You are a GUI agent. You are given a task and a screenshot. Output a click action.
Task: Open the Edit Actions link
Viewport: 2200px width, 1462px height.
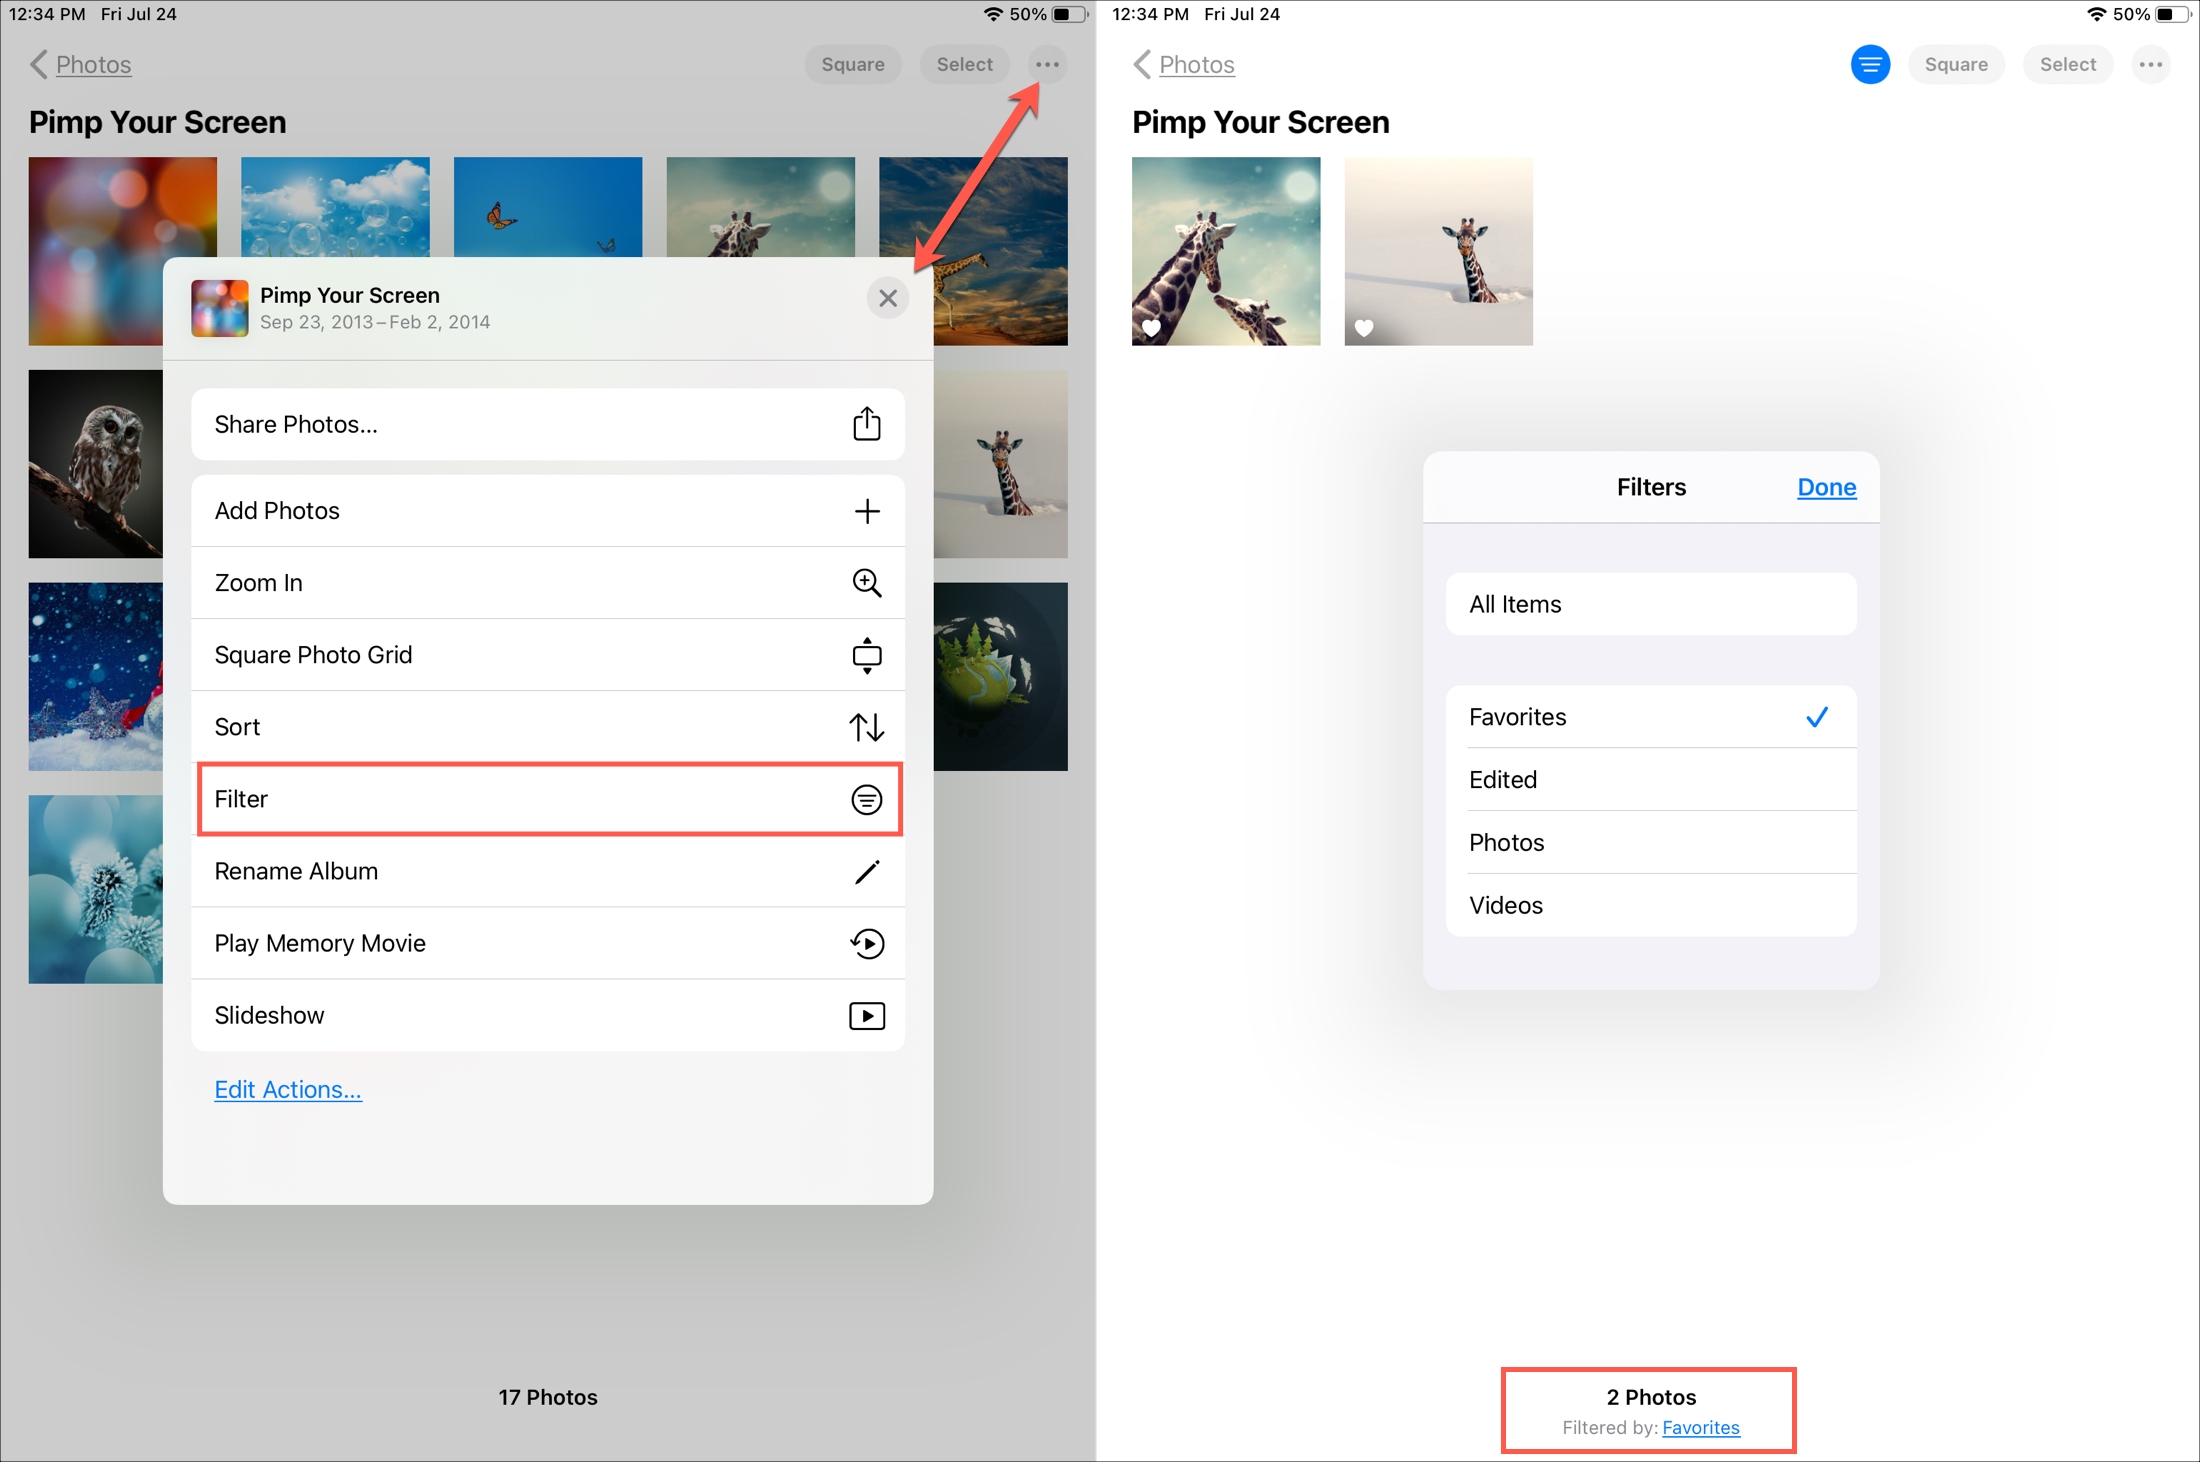click(x=287, y=1089)
